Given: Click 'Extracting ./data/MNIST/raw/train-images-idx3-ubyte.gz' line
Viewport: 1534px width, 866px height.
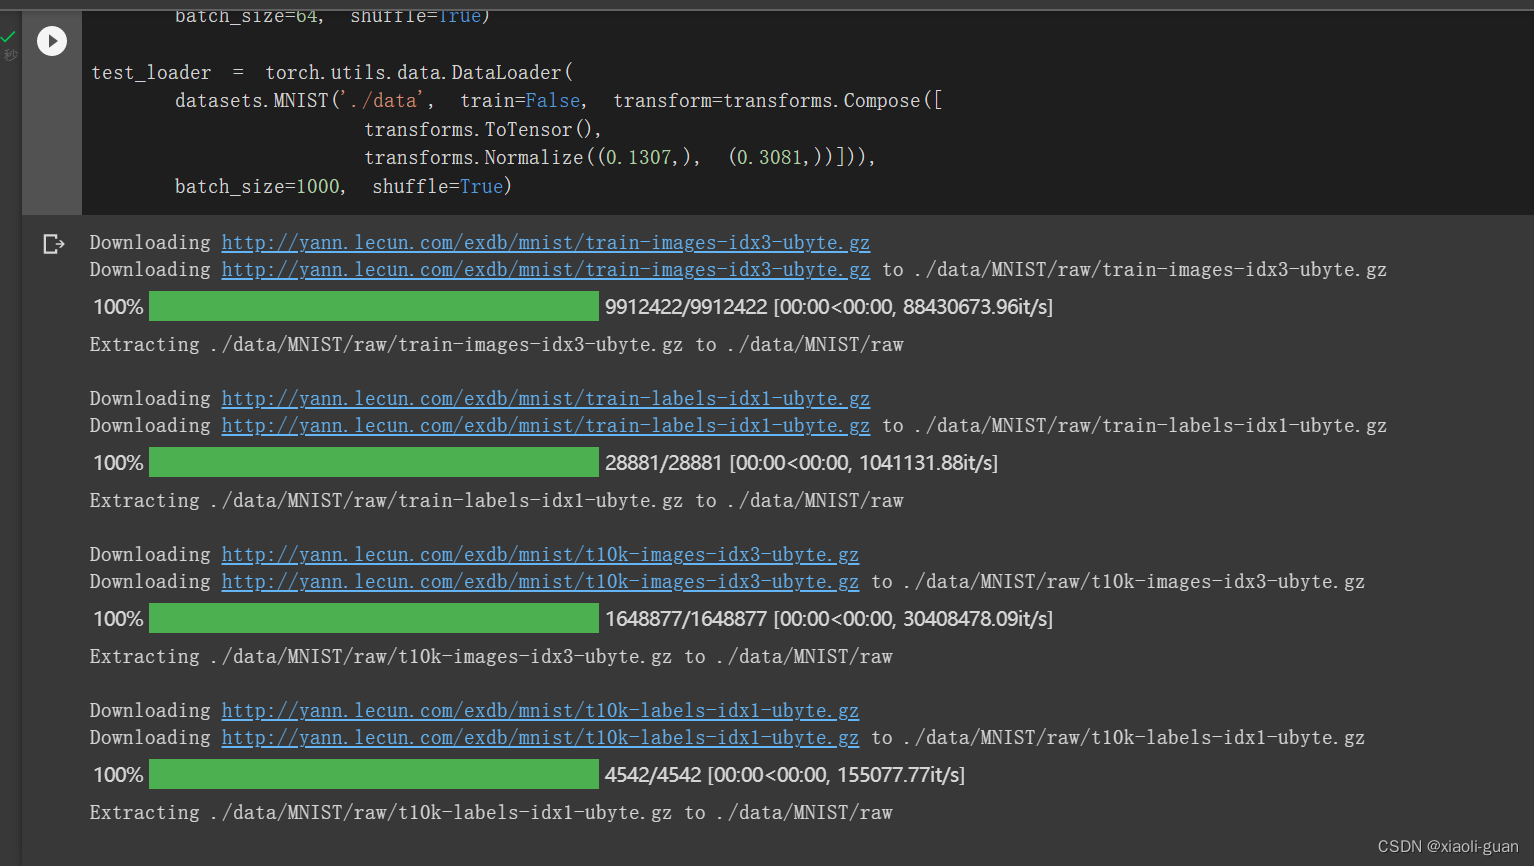Looking at the screenshot, I should 496,344.
